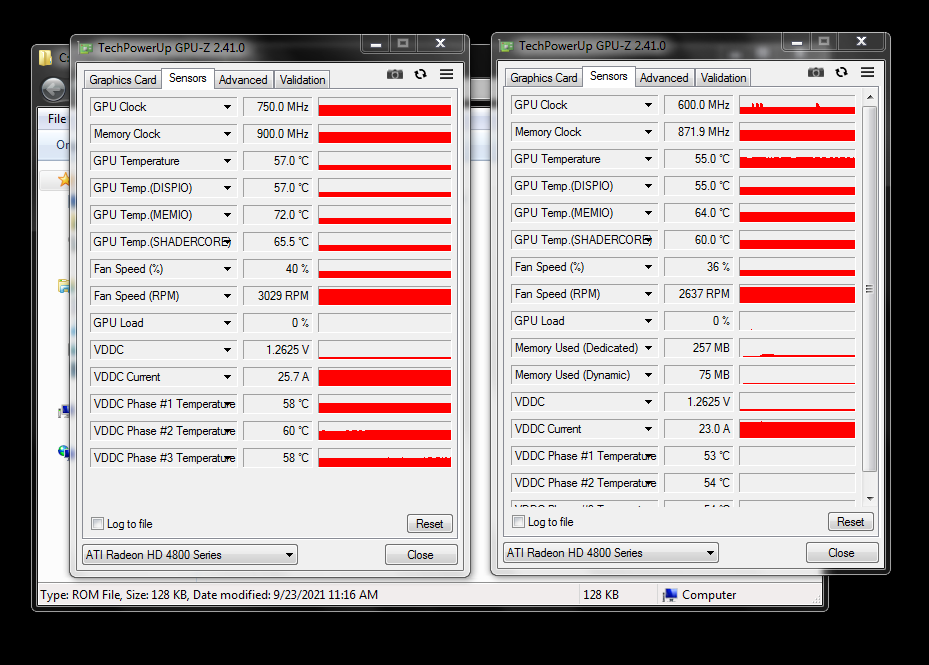929x665 pixels.
Task: Open GPU Load dropdown in right window
Action: point(648,321)
